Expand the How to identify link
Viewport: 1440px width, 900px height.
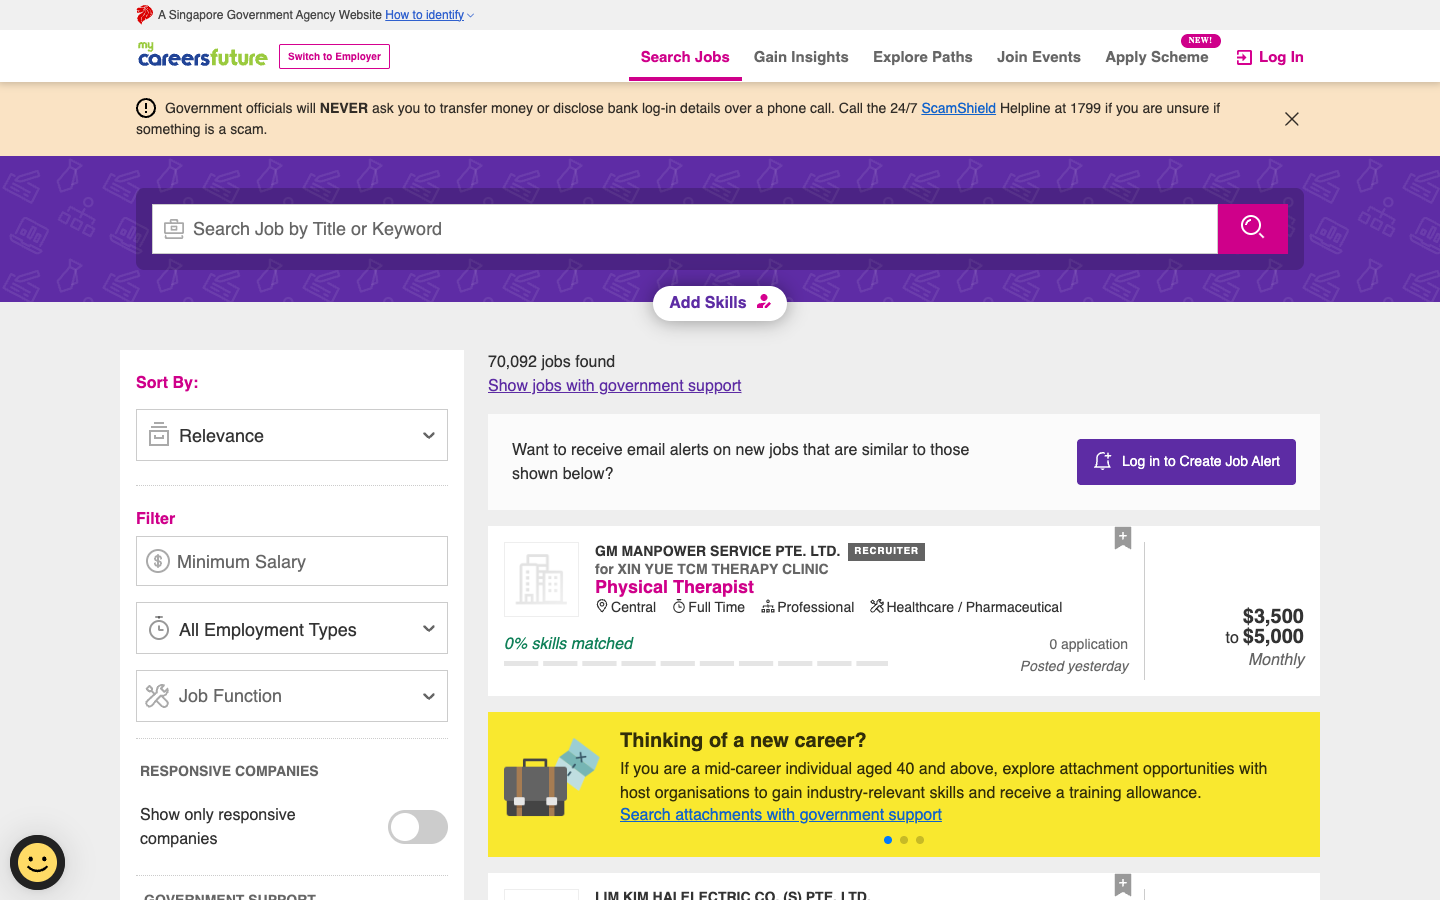coord(429,15)
